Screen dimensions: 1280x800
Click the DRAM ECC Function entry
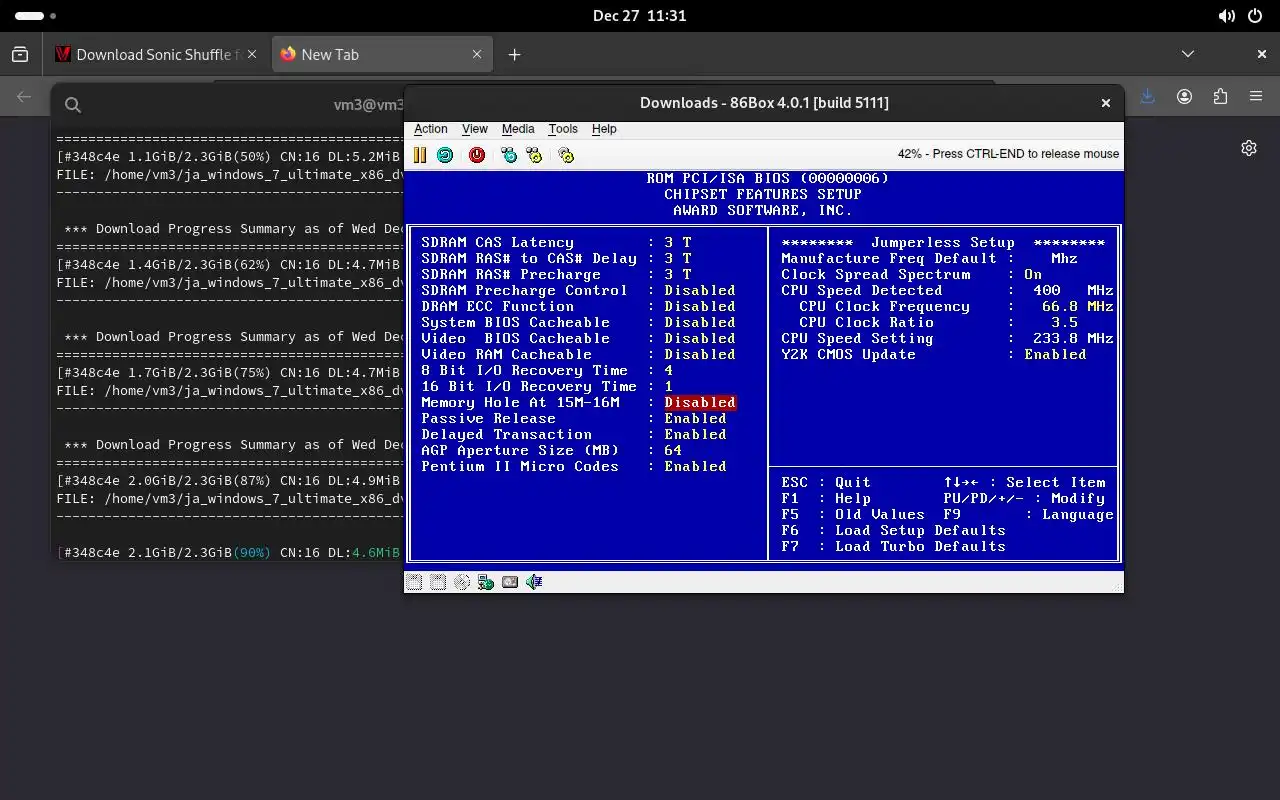(x=578, y=307)
